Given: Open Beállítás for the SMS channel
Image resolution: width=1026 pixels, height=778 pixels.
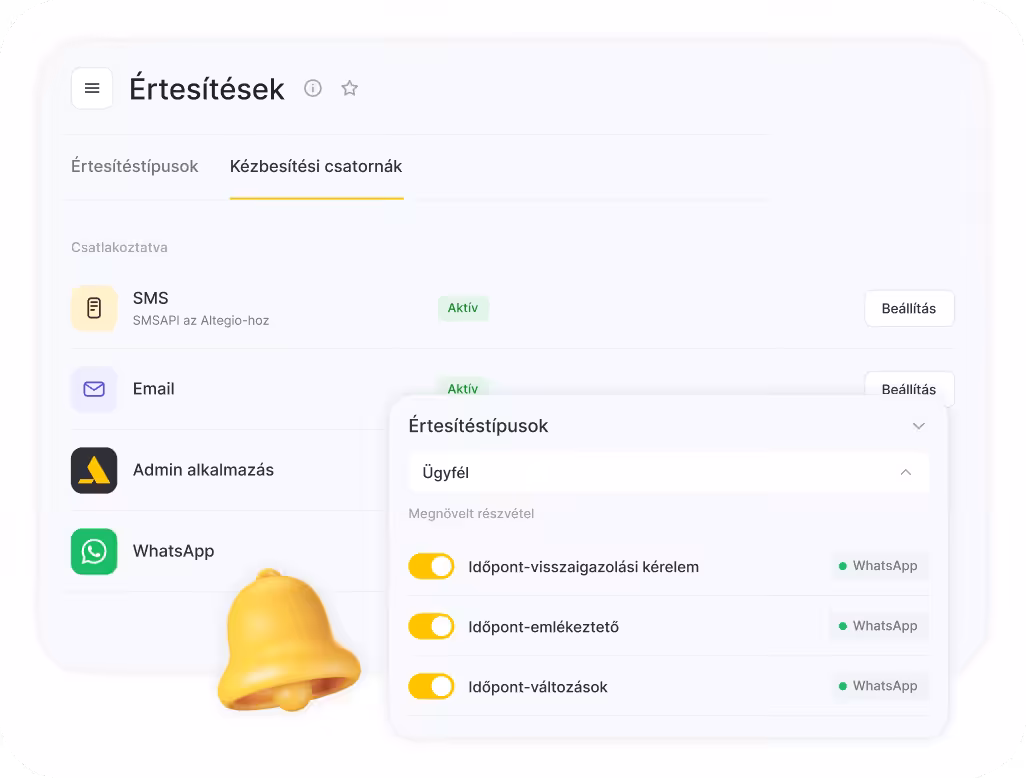Looking at the screenshot, I should [x=909, y=308].
